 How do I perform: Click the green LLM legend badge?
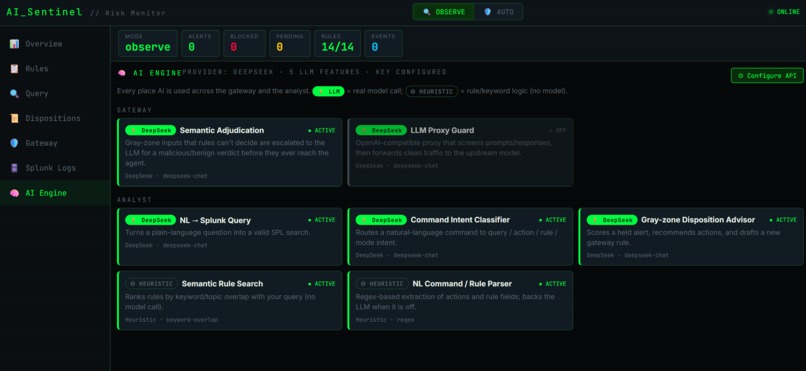pyautogui.click(x=328, y=91)
